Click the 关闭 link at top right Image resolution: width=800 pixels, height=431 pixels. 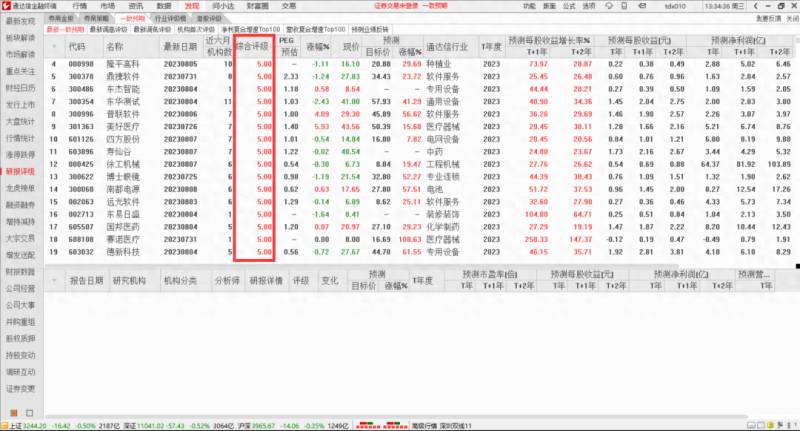point(792,18)
